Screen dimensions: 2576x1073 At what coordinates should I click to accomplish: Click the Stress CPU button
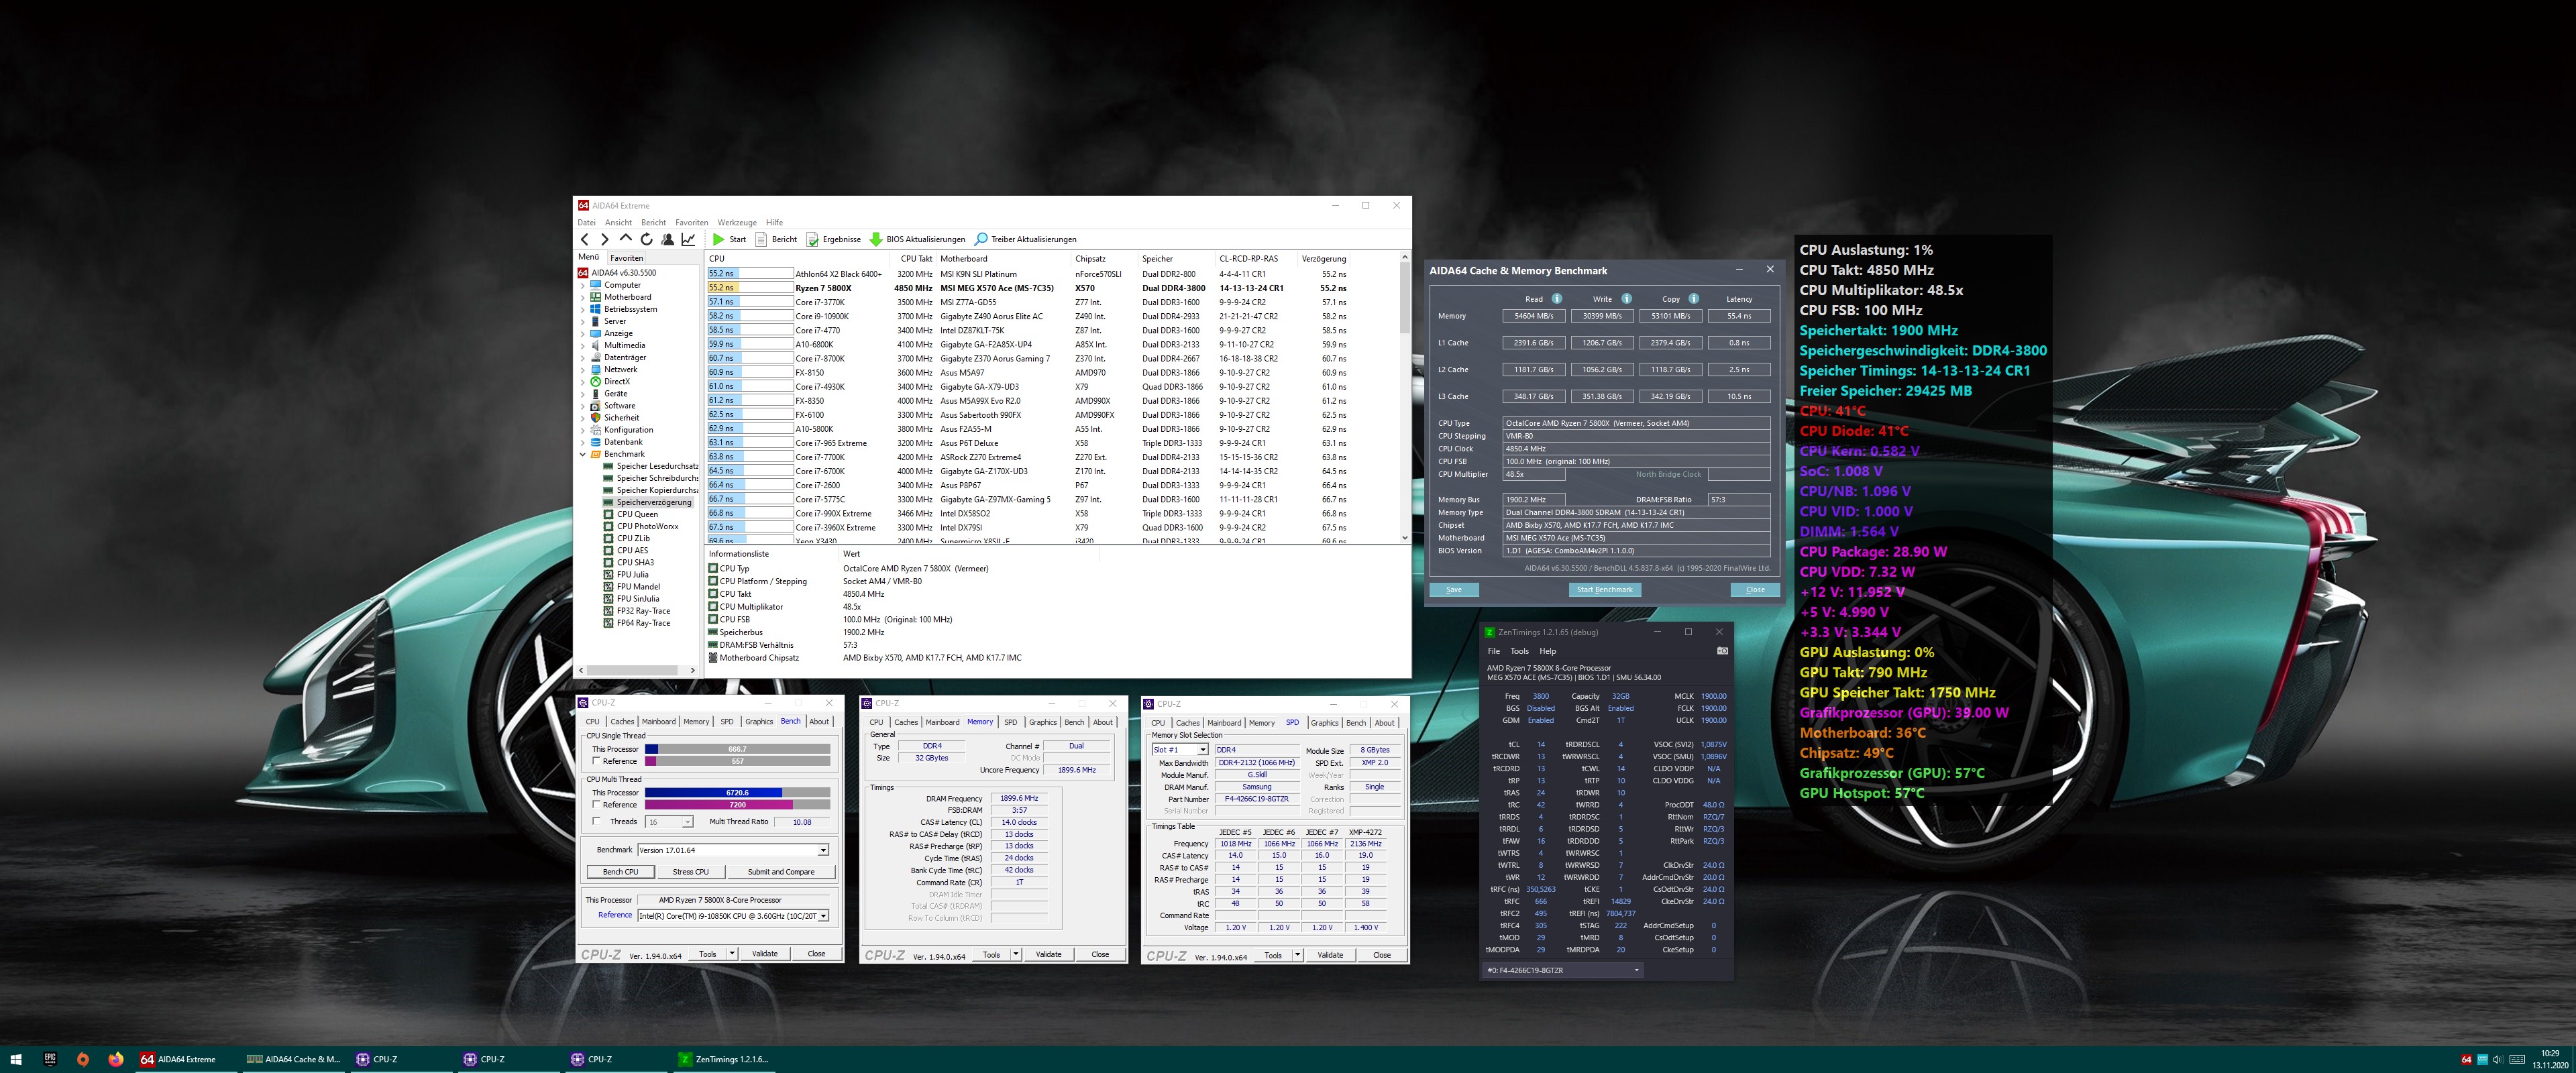pos(690,872)
